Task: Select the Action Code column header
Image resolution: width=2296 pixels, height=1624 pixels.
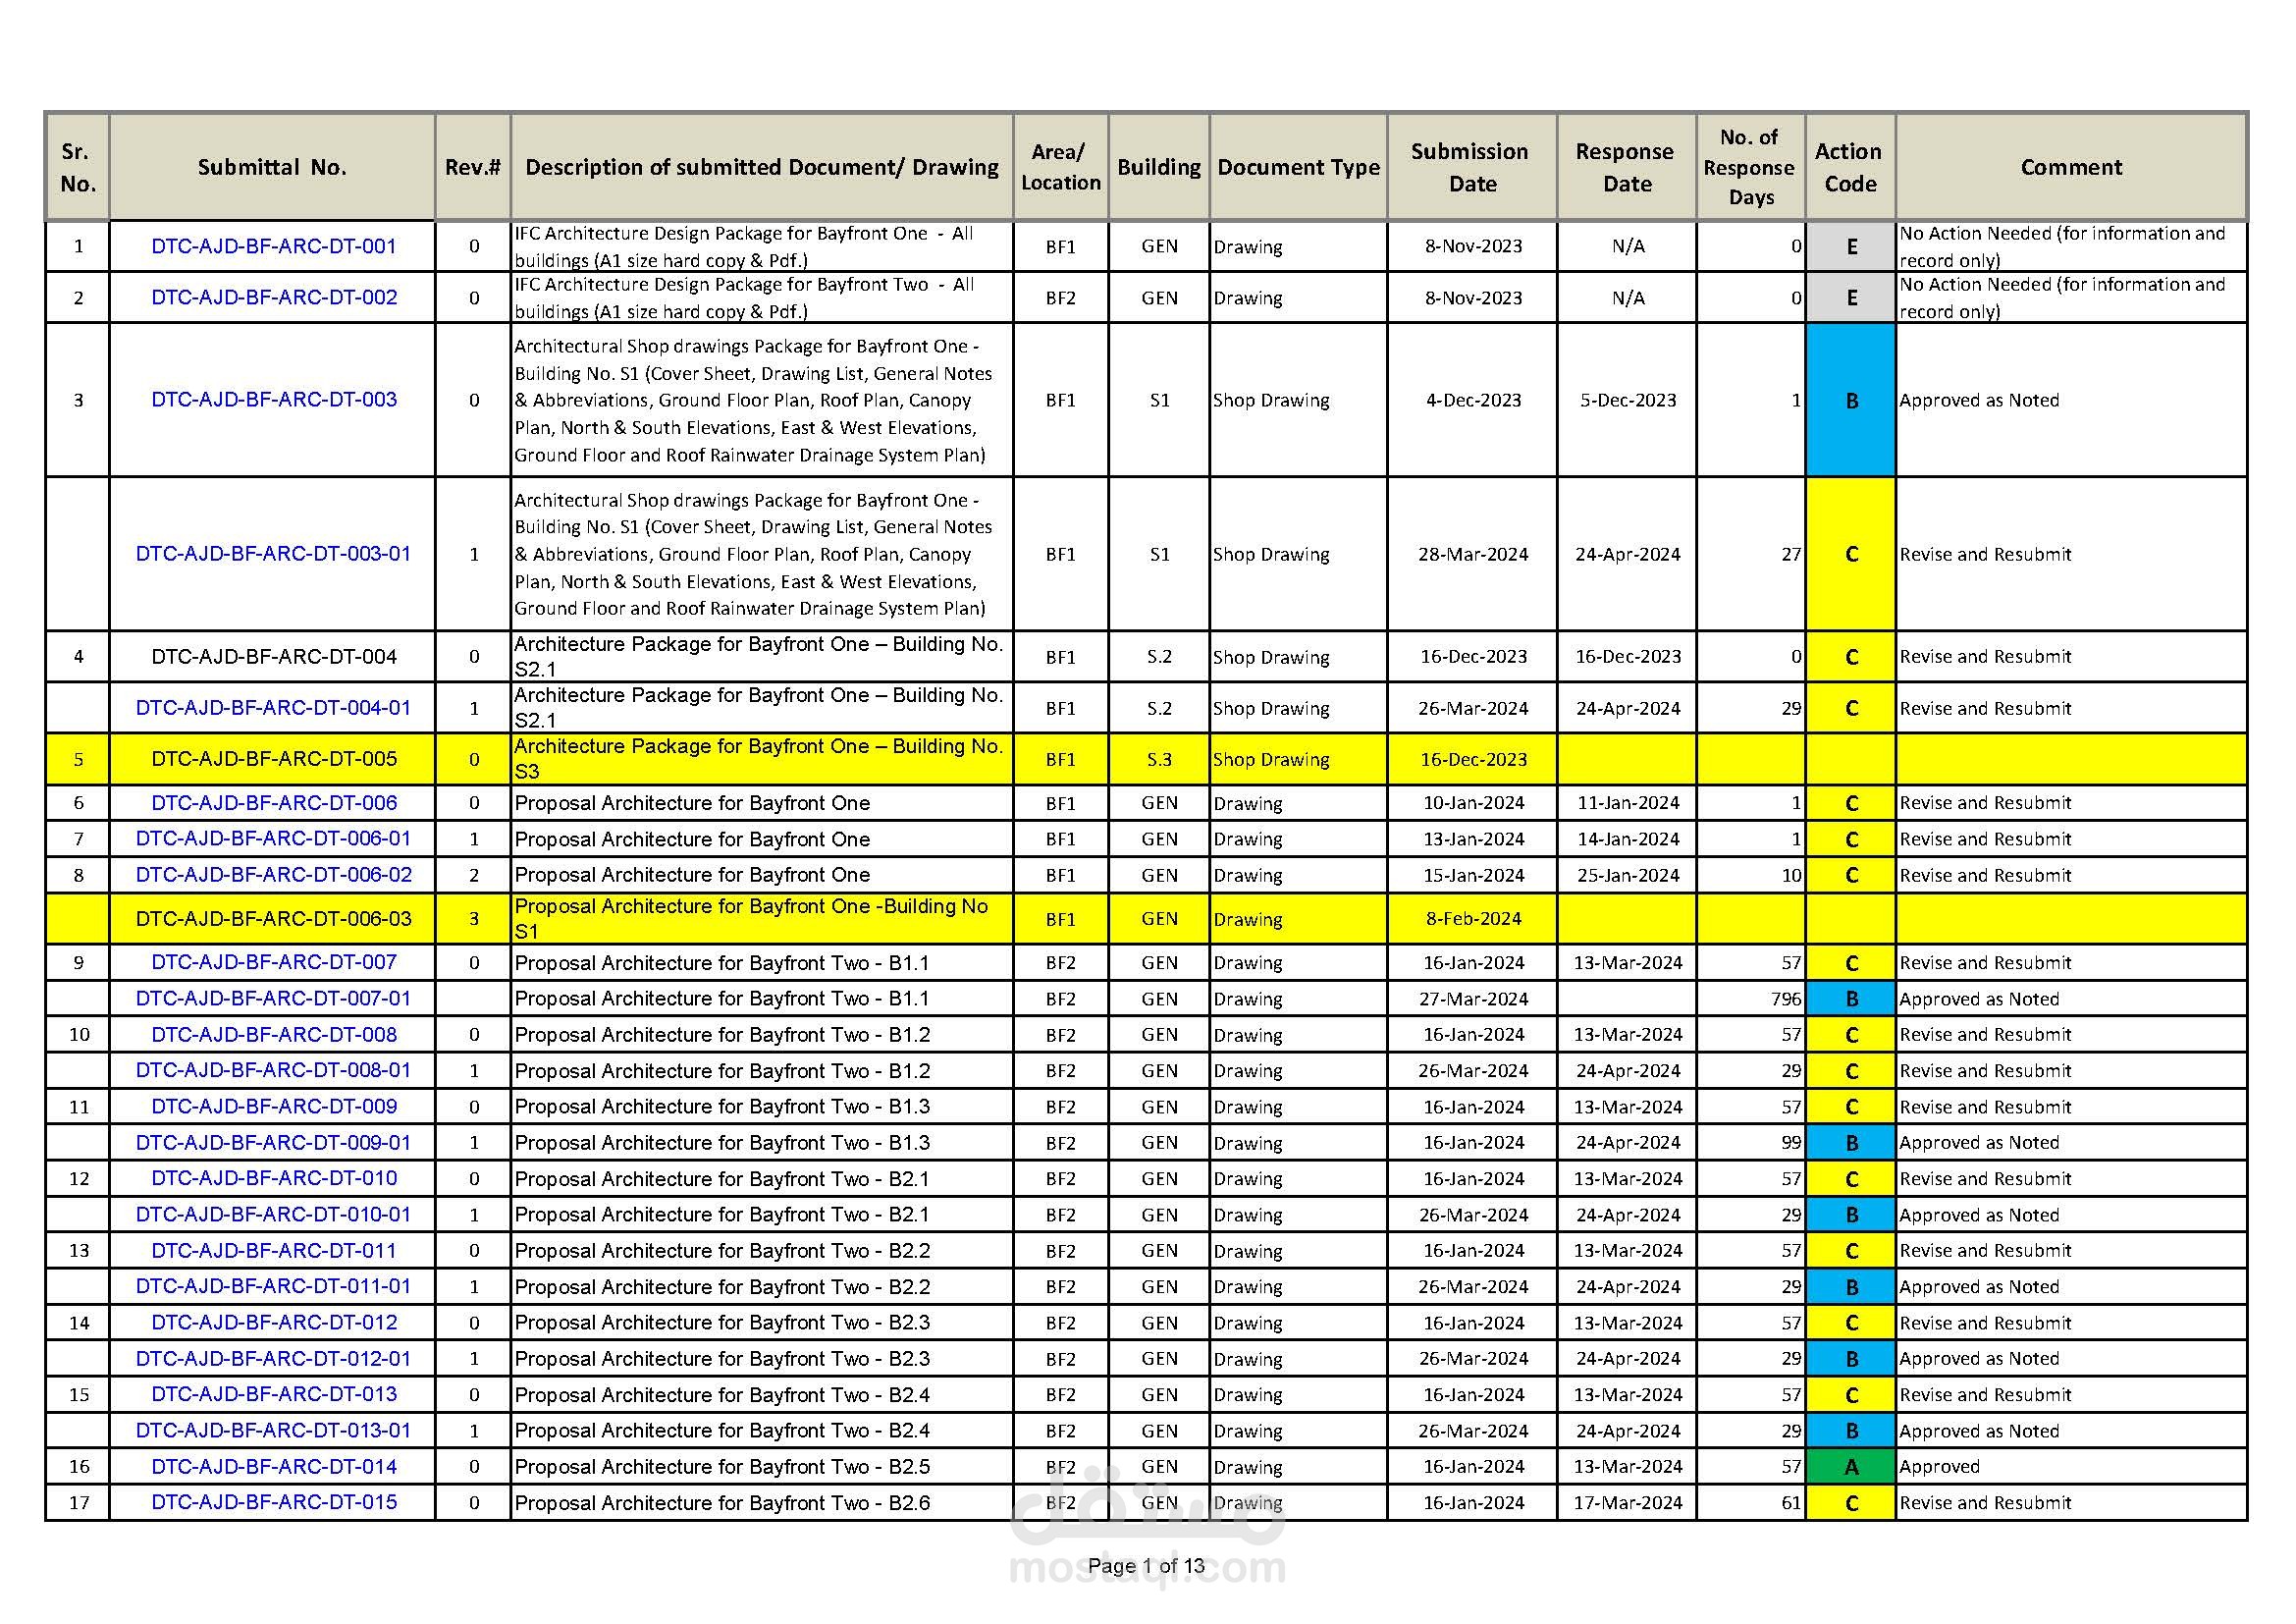Action: 1850,167
